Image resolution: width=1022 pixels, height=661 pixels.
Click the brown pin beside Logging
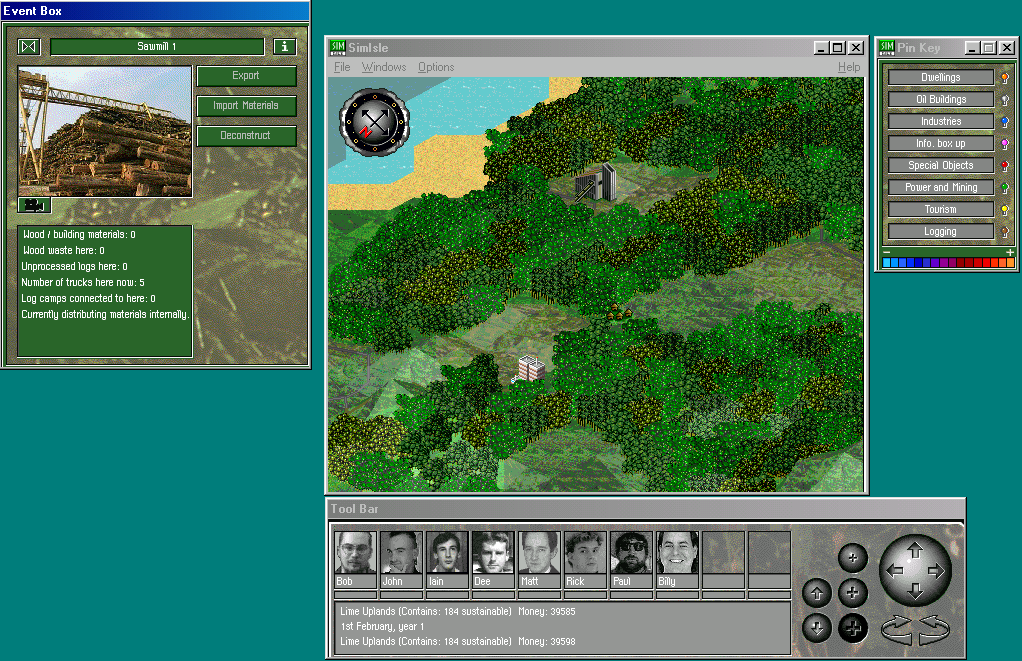pyautogui.click(x=1005, y=232)
